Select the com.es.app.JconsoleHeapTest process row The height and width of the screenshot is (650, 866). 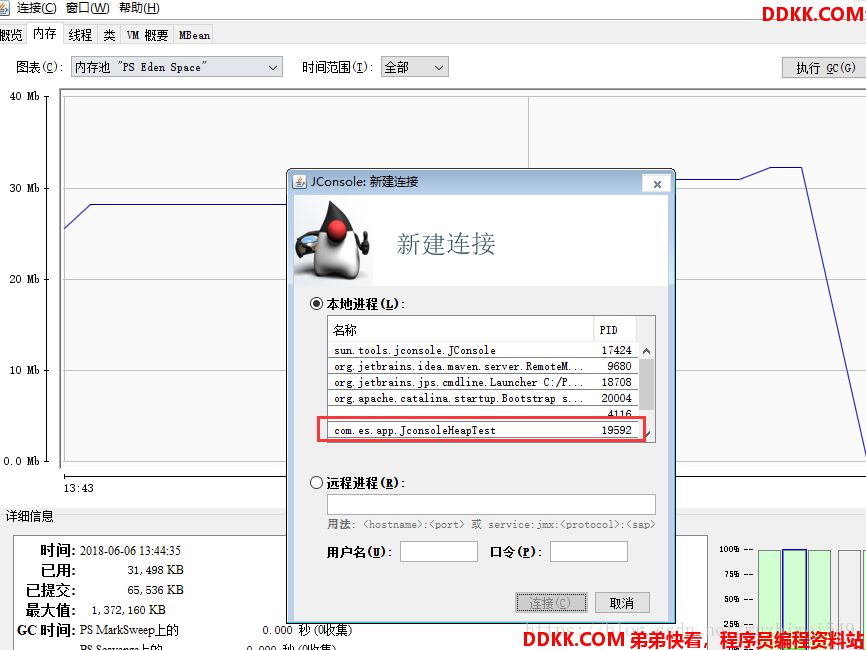483,430
